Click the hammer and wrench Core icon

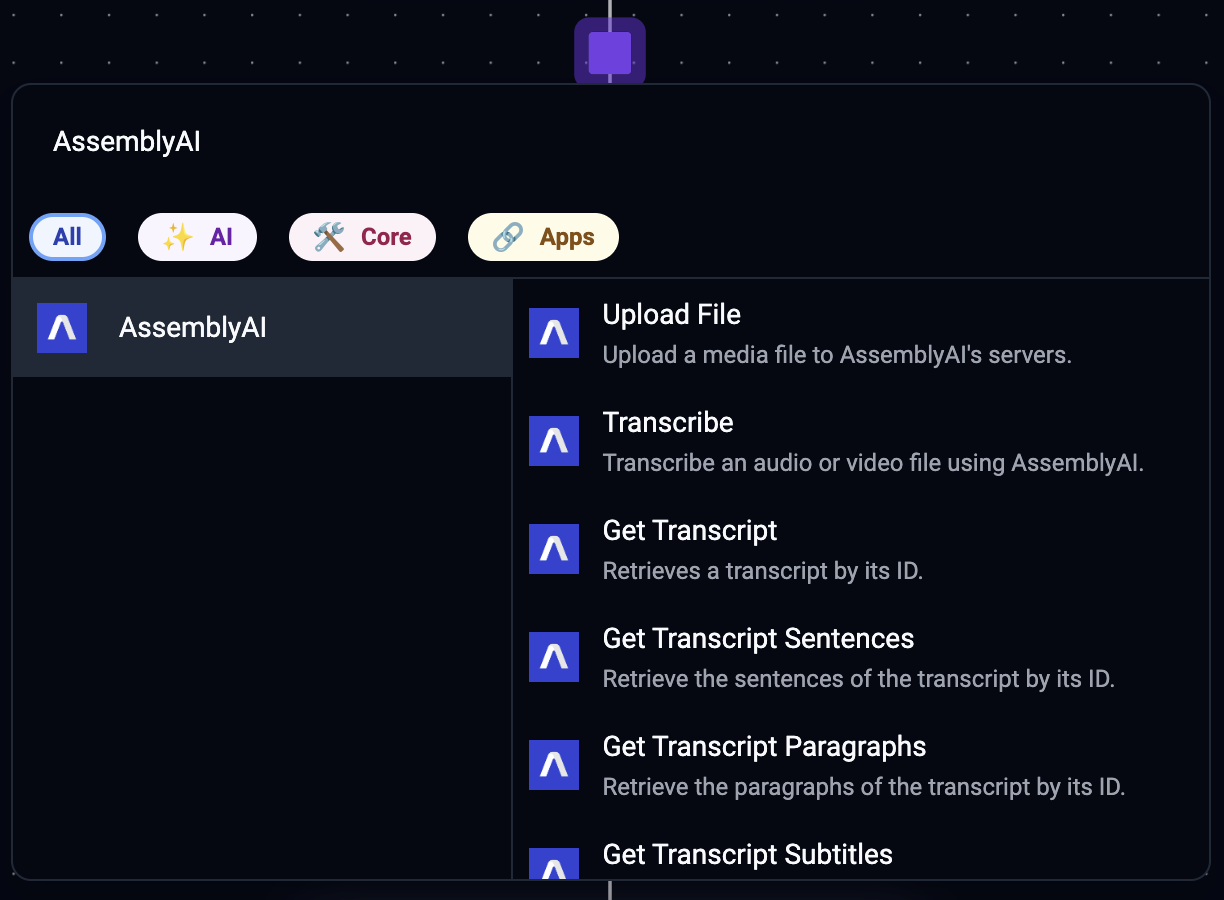point(329,237)
